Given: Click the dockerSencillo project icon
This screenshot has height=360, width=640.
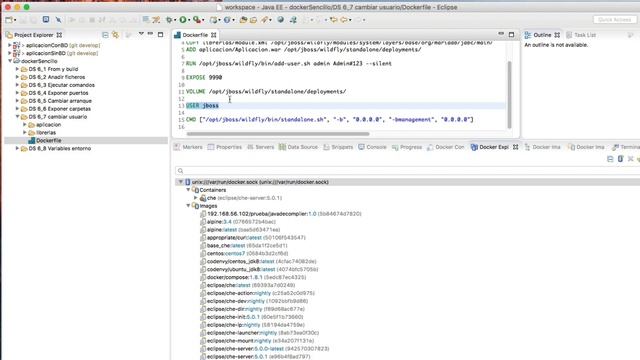Looking at the screenshot, I should coord(17,61).
